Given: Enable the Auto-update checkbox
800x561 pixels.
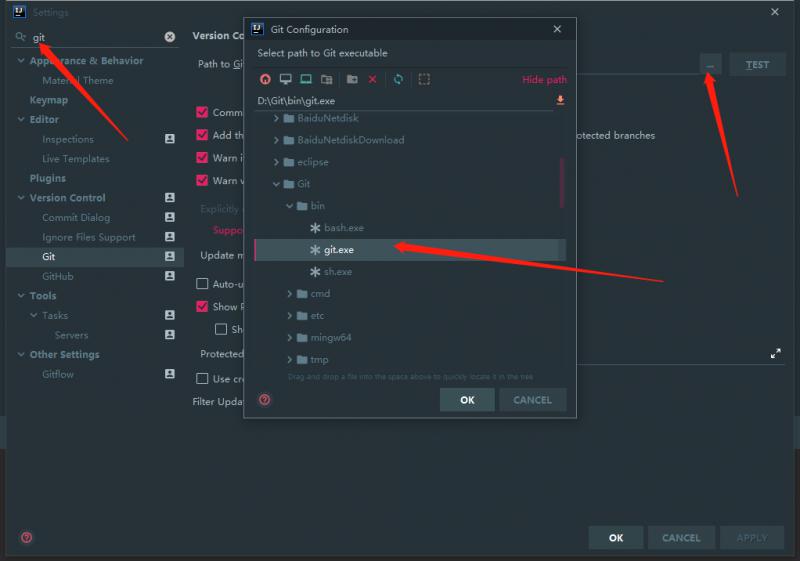Looking at the screenshot, I should click(202, 284).
